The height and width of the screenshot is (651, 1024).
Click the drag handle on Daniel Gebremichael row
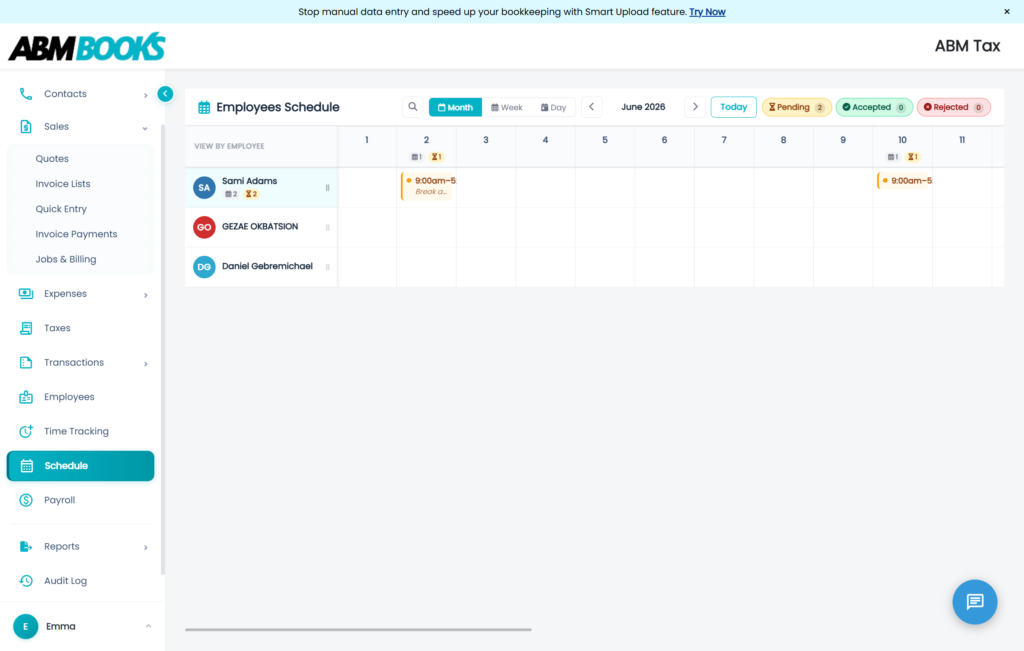[x=327, y=267]
